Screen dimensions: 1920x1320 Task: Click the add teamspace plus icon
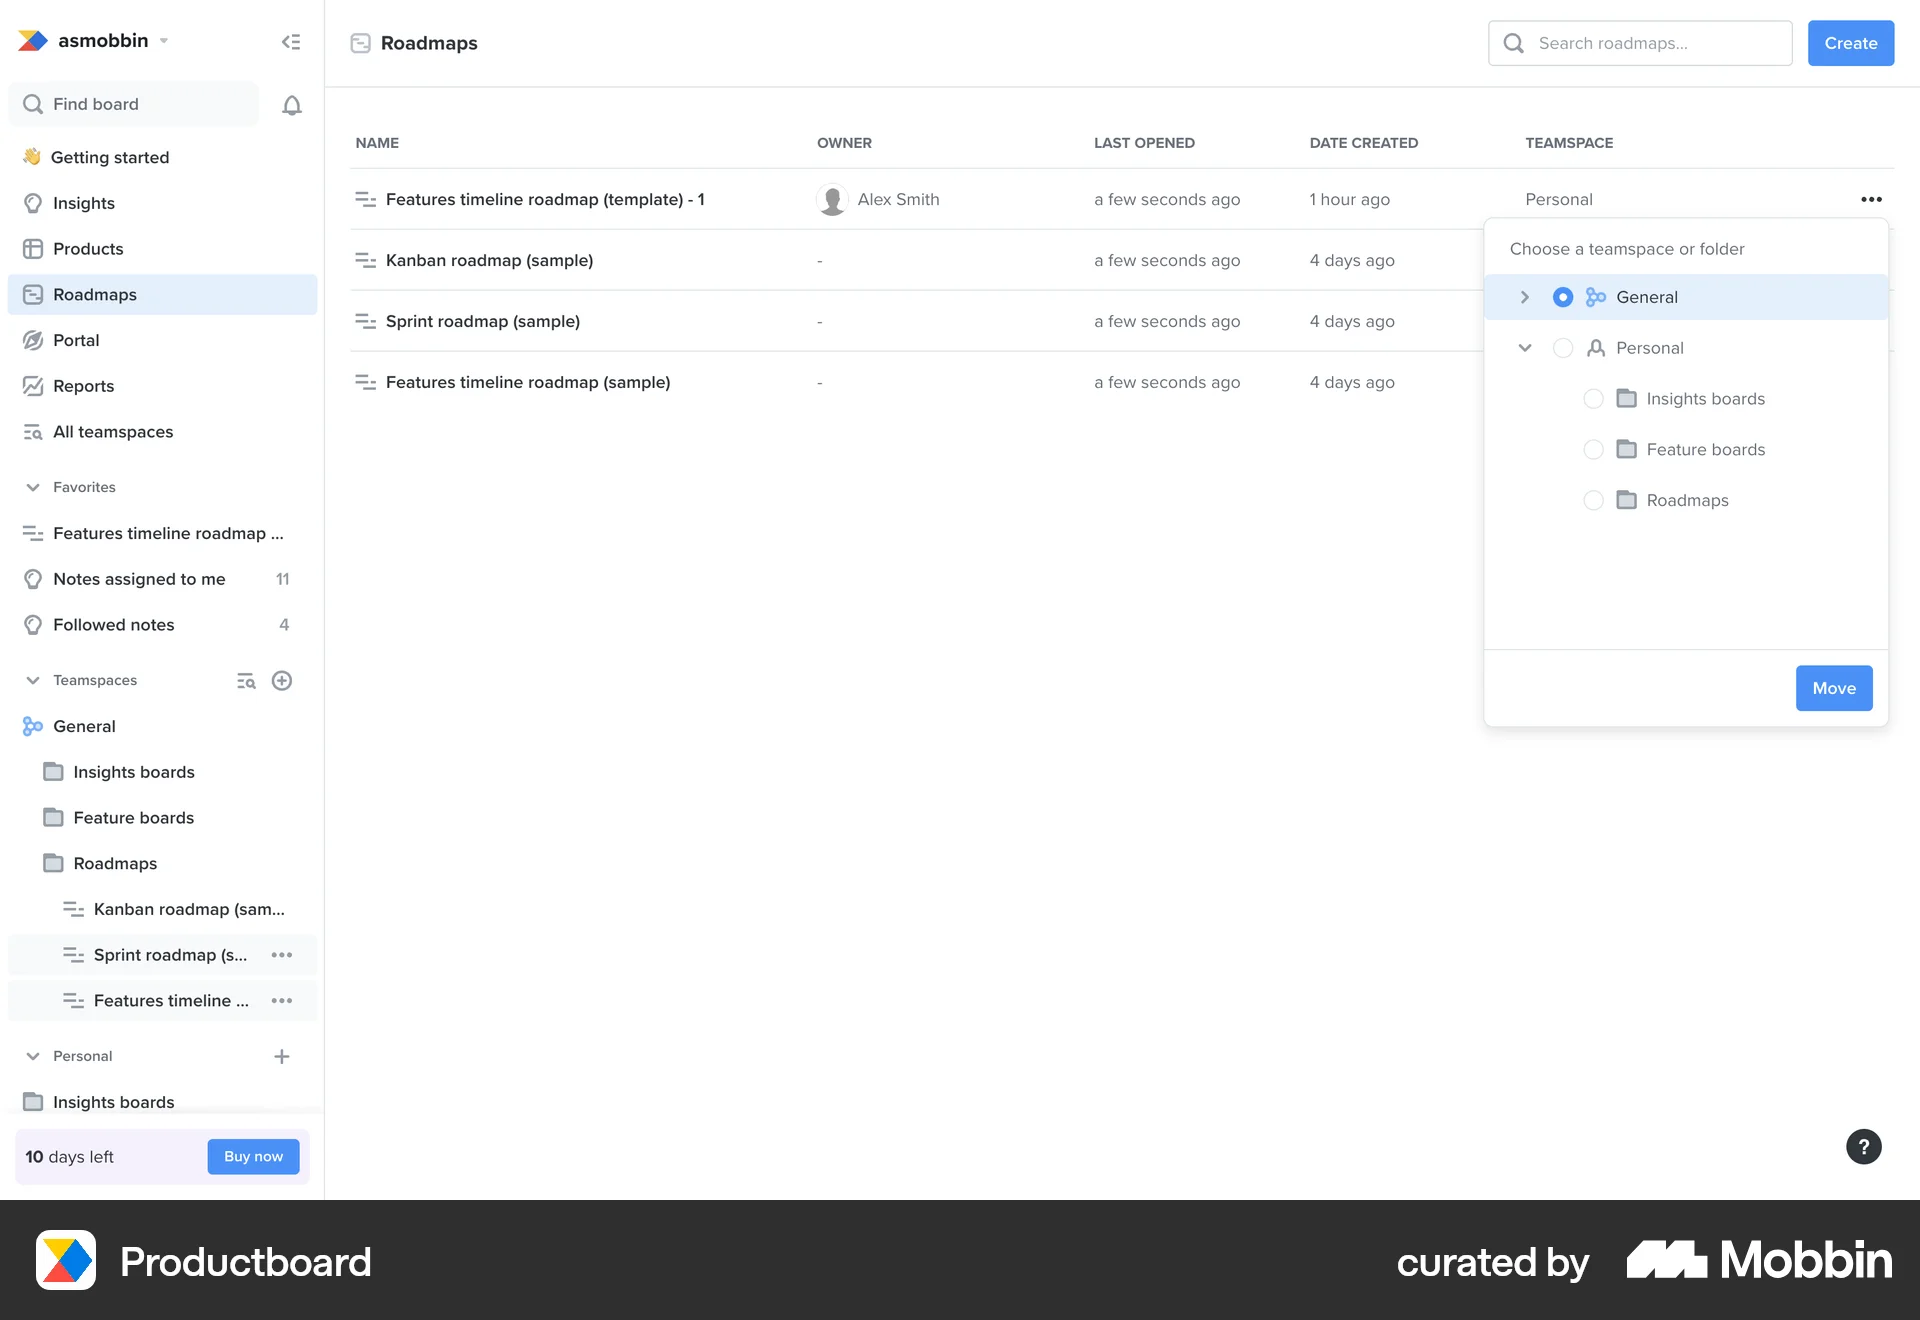tap(281, 680)
